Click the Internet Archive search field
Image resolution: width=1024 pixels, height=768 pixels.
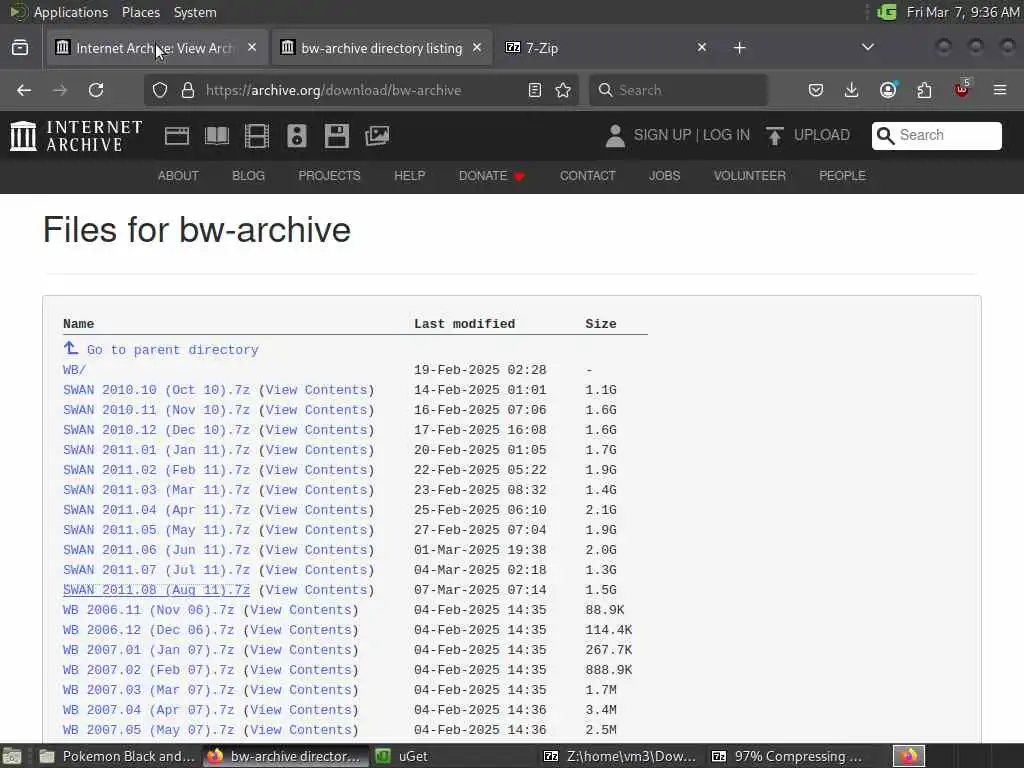936,135
